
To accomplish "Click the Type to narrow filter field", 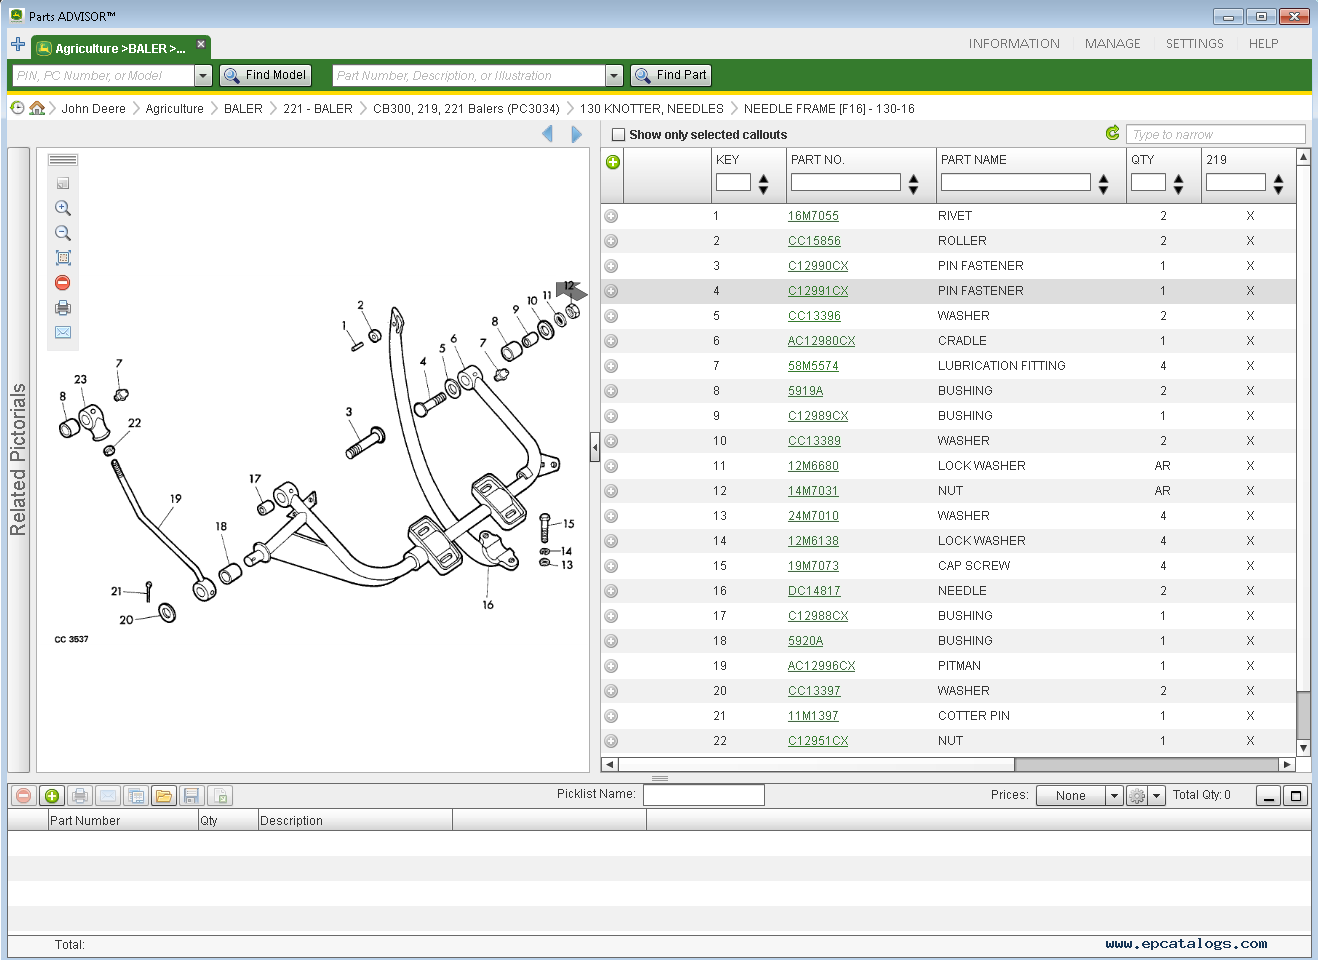I will pyautogui.click(x=1216, y=134).
